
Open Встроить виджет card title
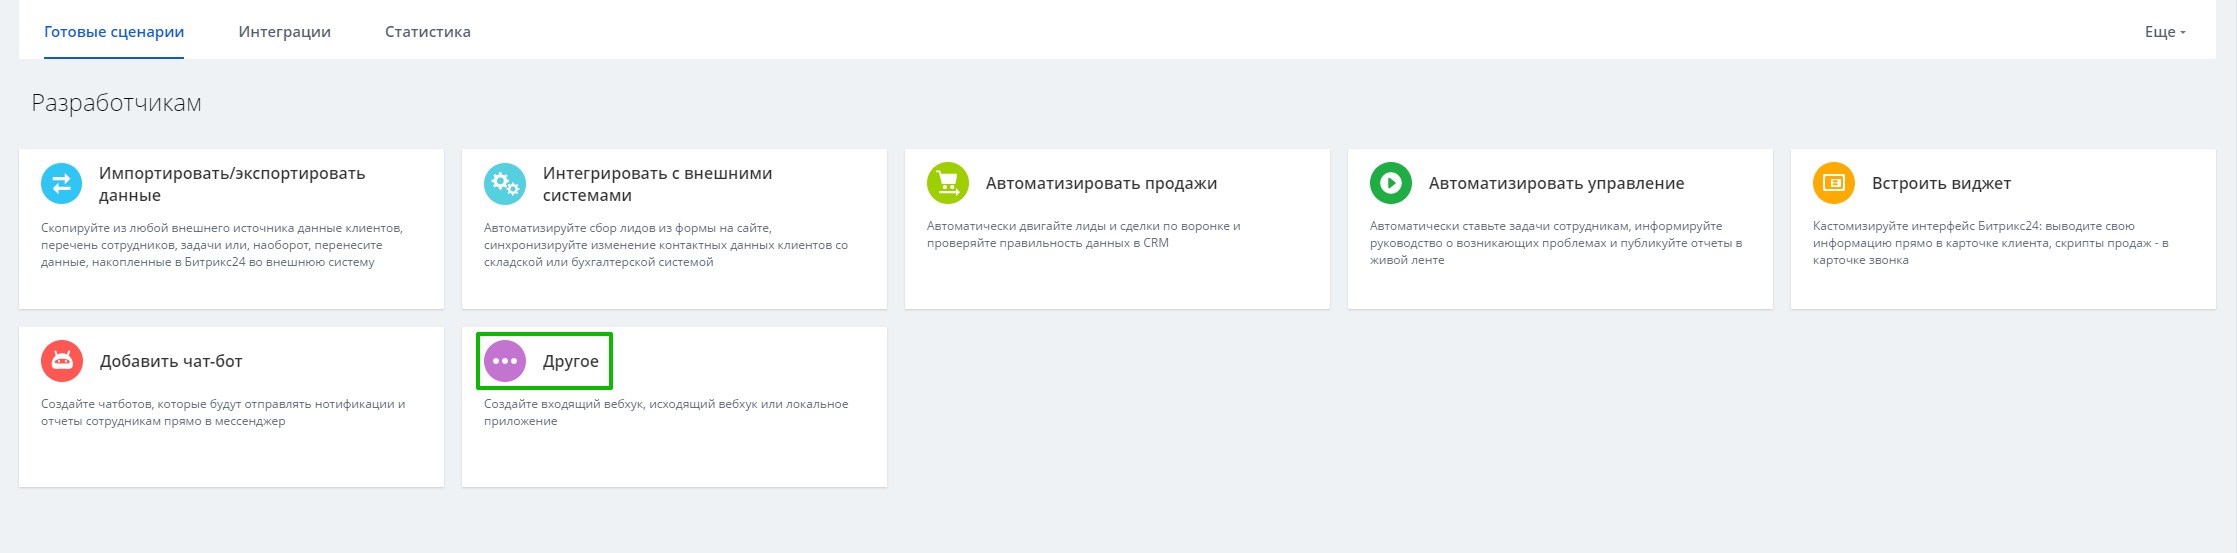click(1942, 183)
